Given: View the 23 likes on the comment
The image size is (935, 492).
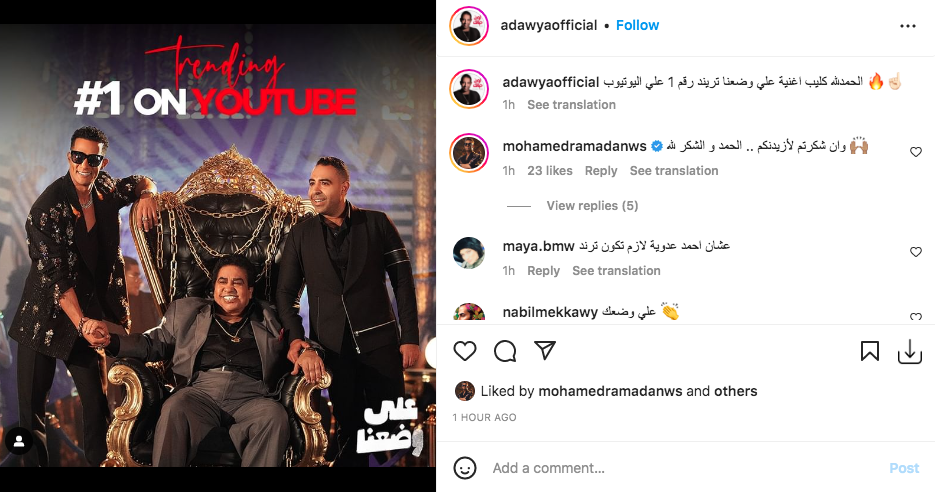Looking at the screenshot, I should point(550,171).
